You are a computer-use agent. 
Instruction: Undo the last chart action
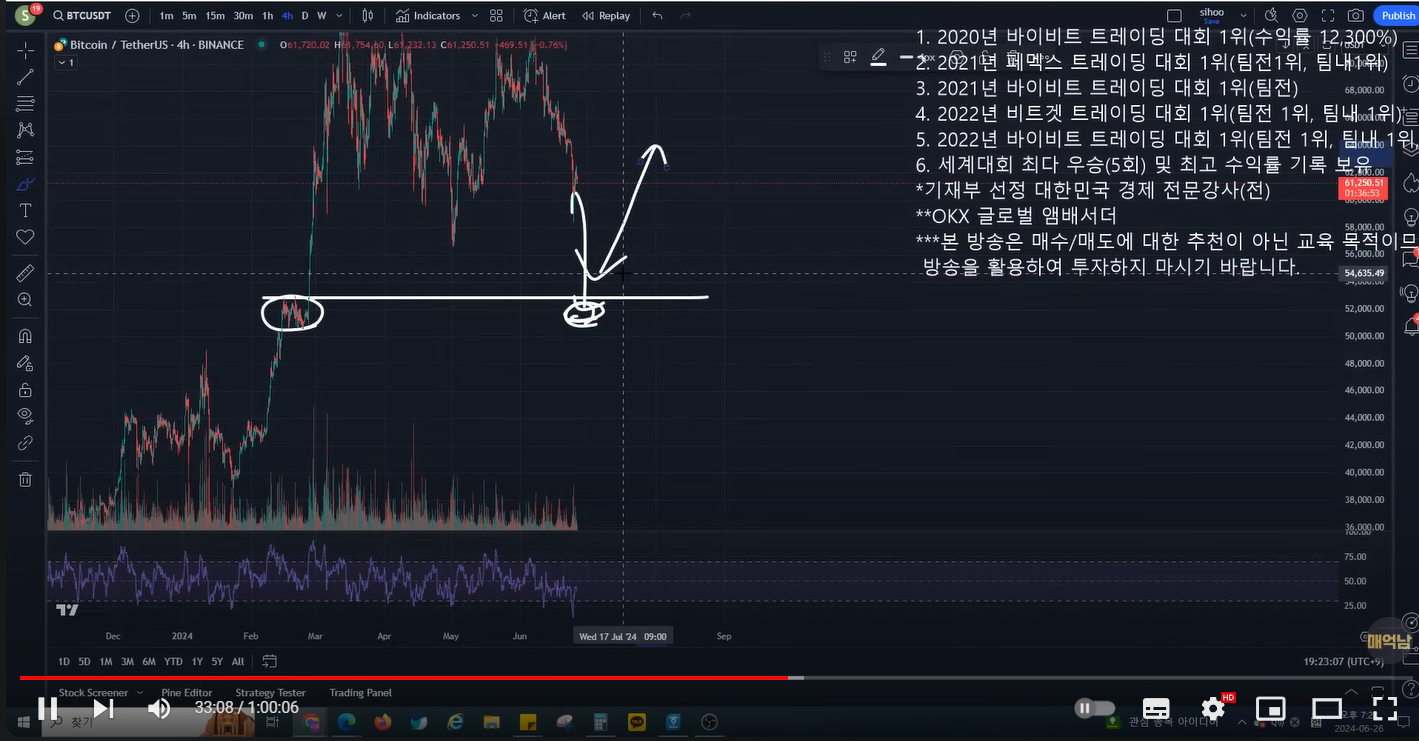point(657,16)
